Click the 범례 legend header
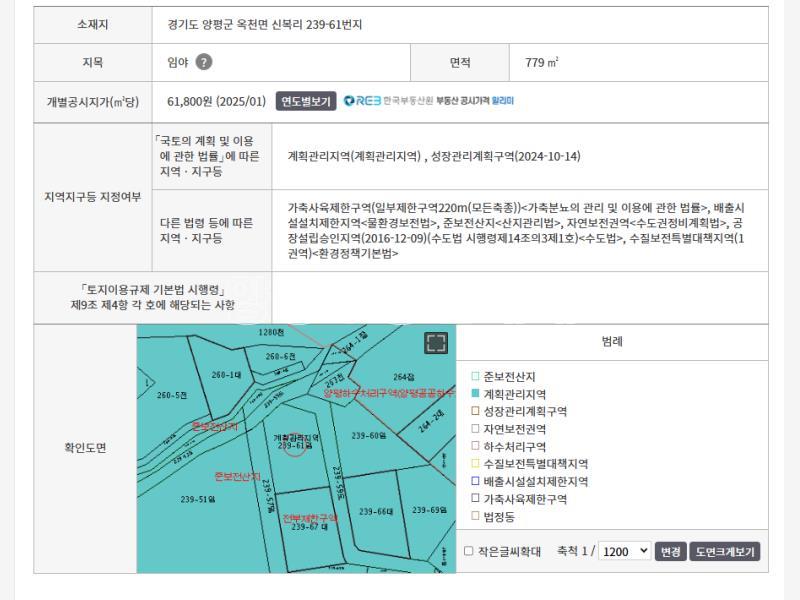The image size is (800, 600). coord(612,341)
